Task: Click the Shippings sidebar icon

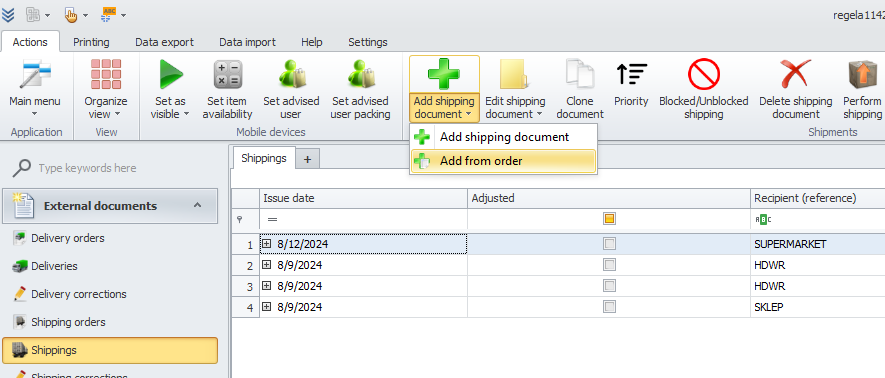Action: click(20, 350)
